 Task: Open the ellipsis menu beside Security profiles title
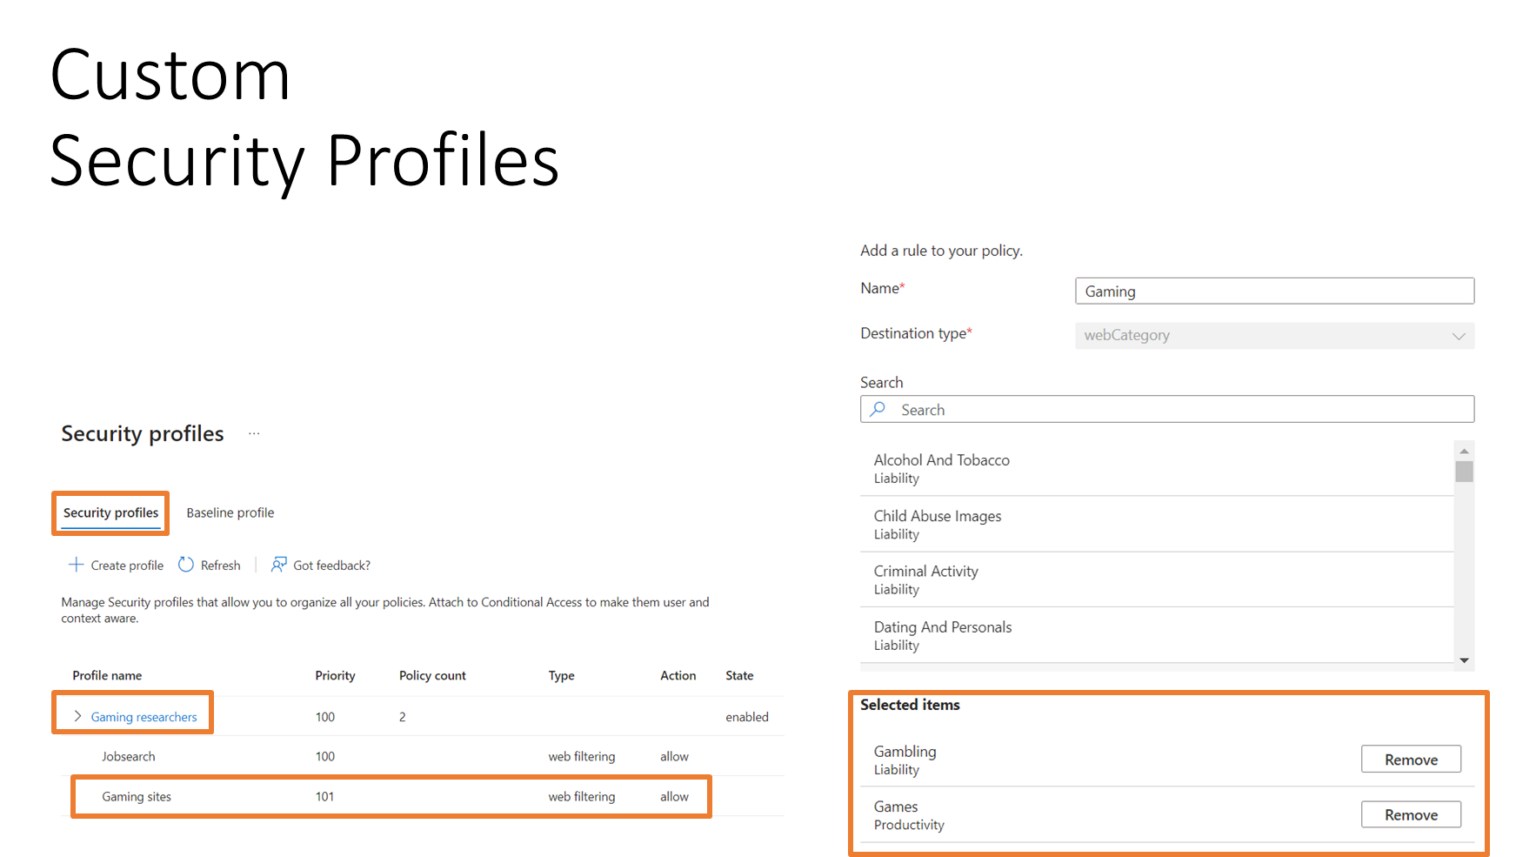[x=253, y=433]
